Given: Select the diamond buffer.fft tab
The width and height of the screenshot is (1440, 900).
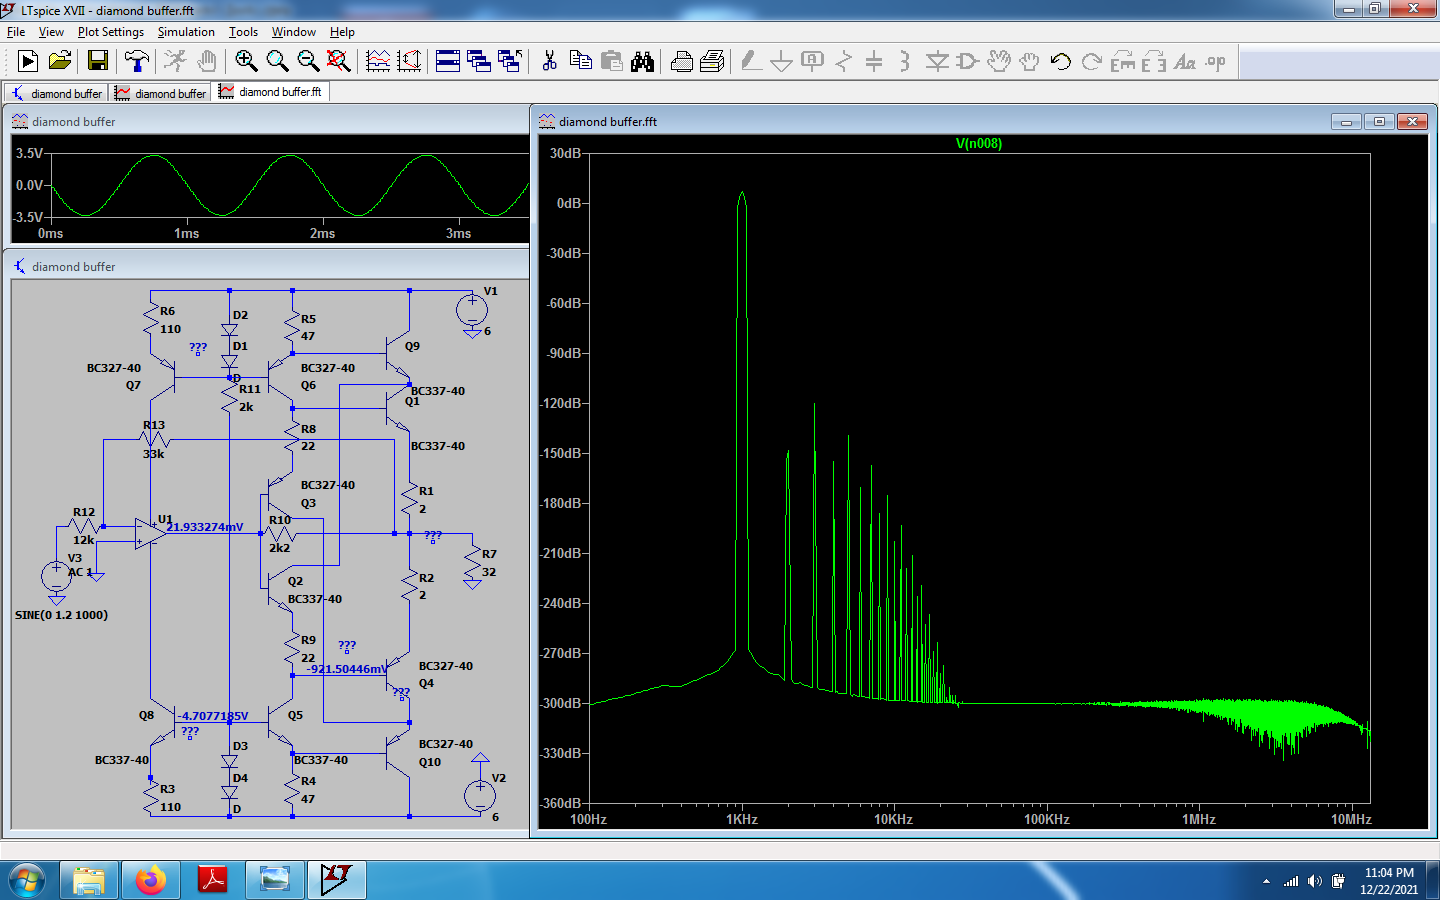Looking at the screenshot, I should pos(271,92).
